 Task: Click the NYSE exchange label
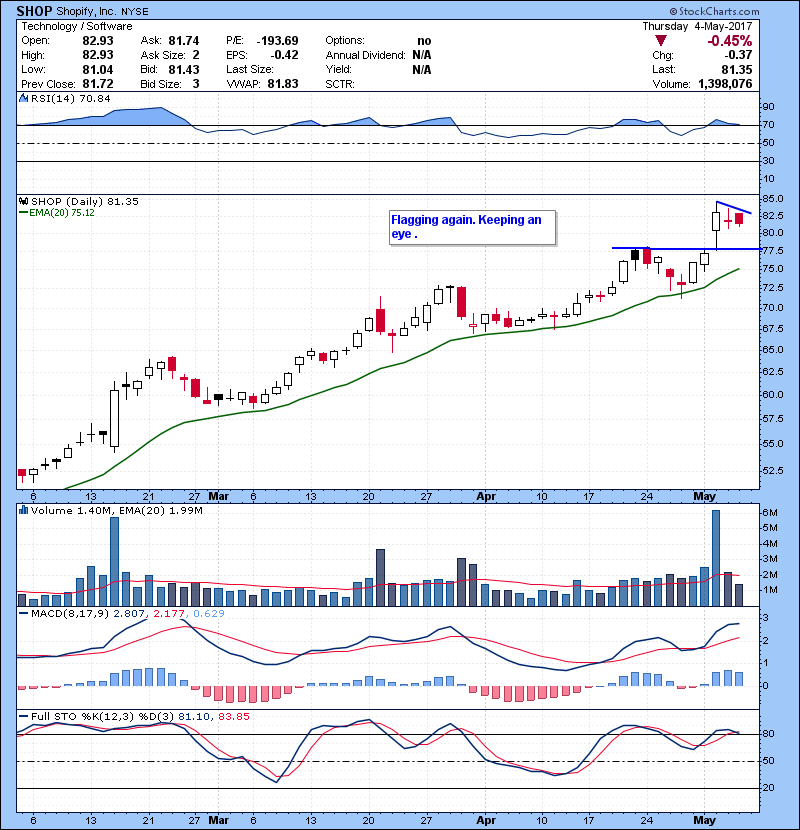[x=135, y=12]
